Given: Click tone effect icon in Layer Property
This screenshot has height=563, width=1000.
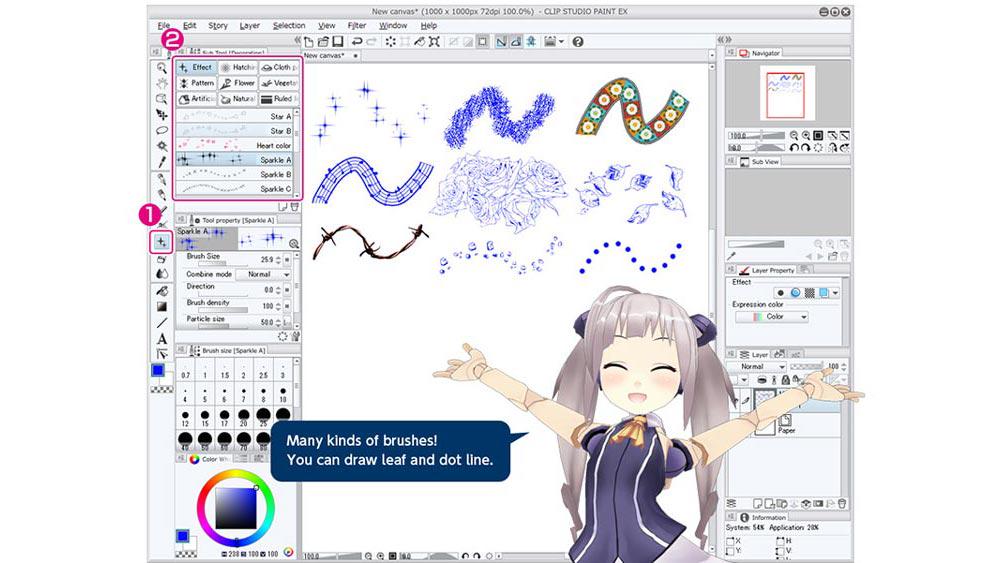Looking at the screenshot, I should 809,293.
